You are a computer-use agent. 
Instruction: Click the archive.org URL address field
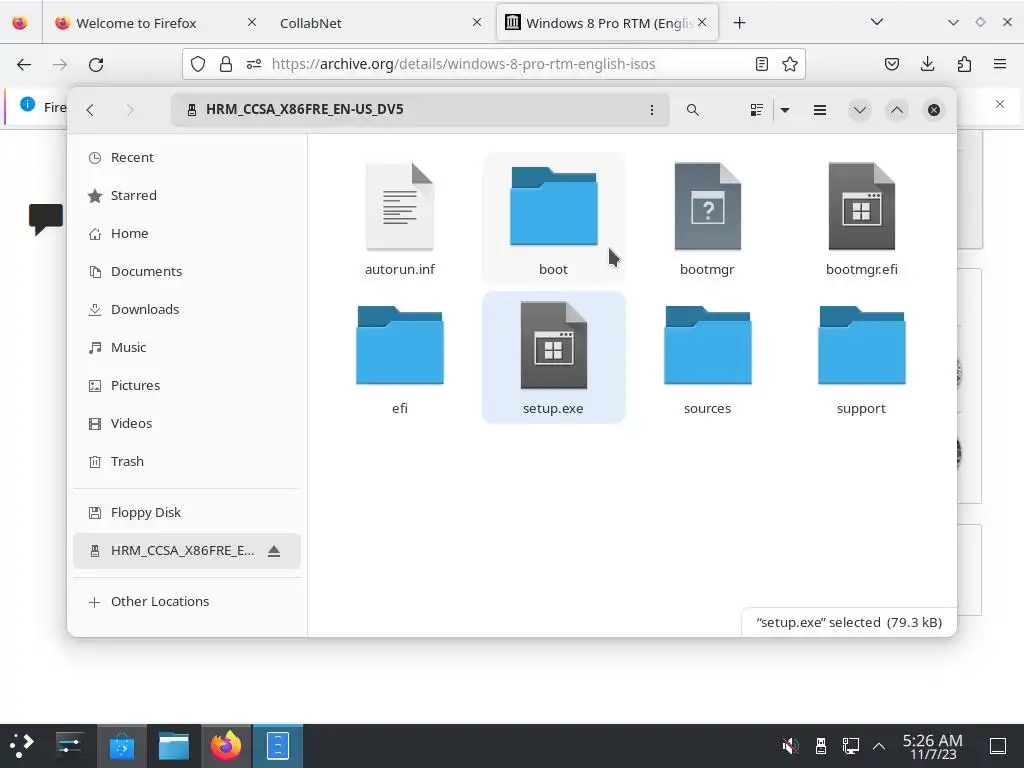[x=494, y=64]
